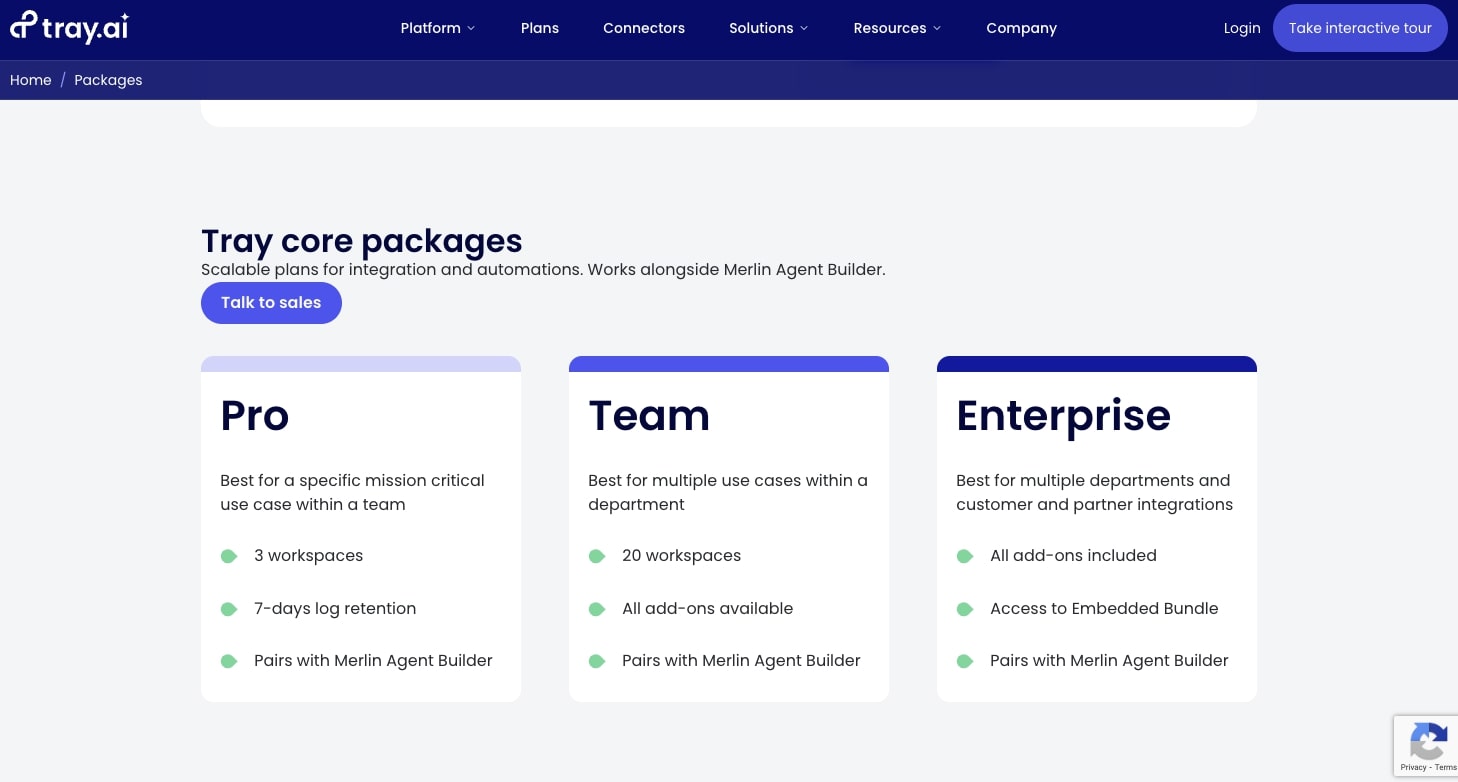Go to Connectors in navigation
This screenshot has width=1458, height=782.
pyautogui.click(x=644, y=28)
